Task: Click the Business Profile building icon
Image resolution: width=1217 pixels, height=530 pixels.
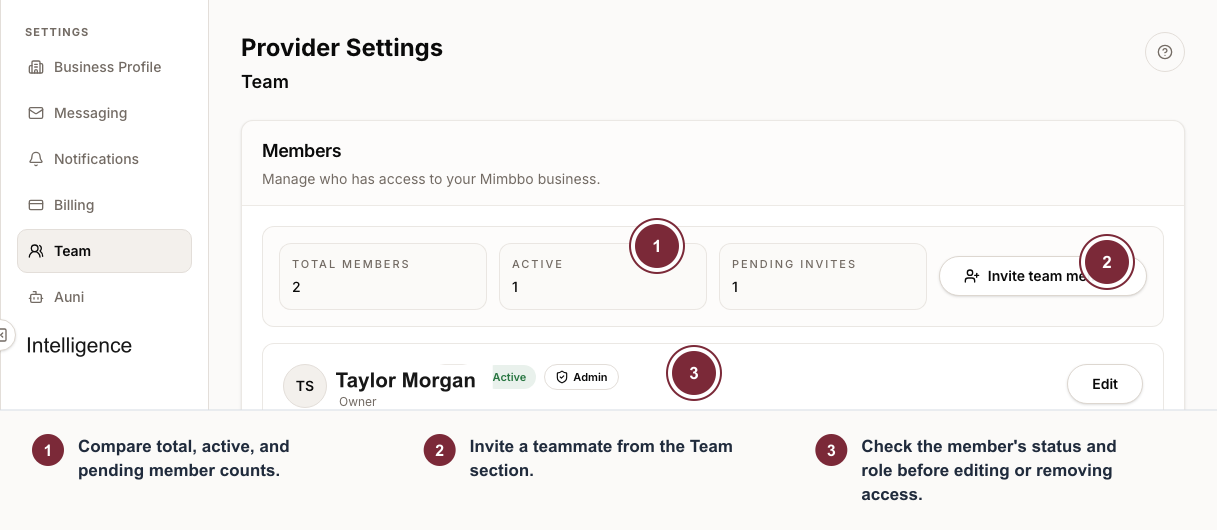Action: [x=36, y=67]
